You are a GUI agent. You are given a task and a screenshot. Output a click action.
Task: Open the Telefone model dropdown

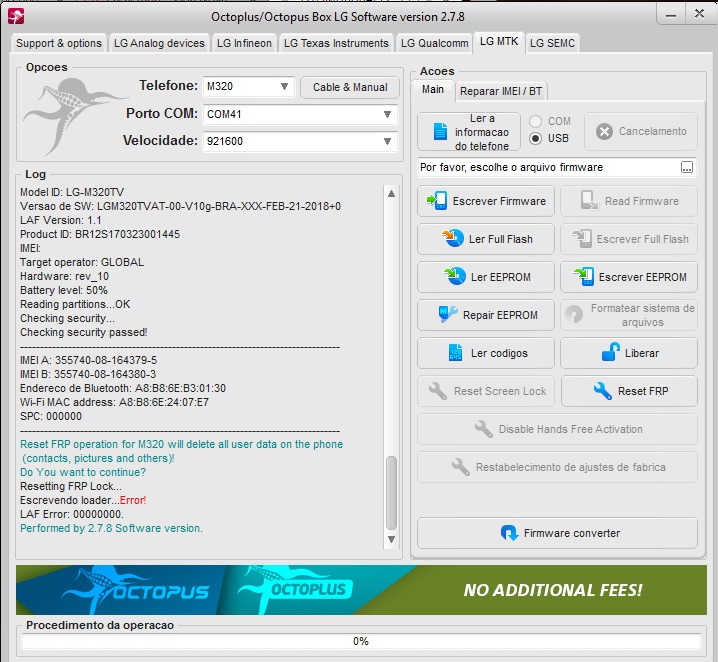pos(285,87)
